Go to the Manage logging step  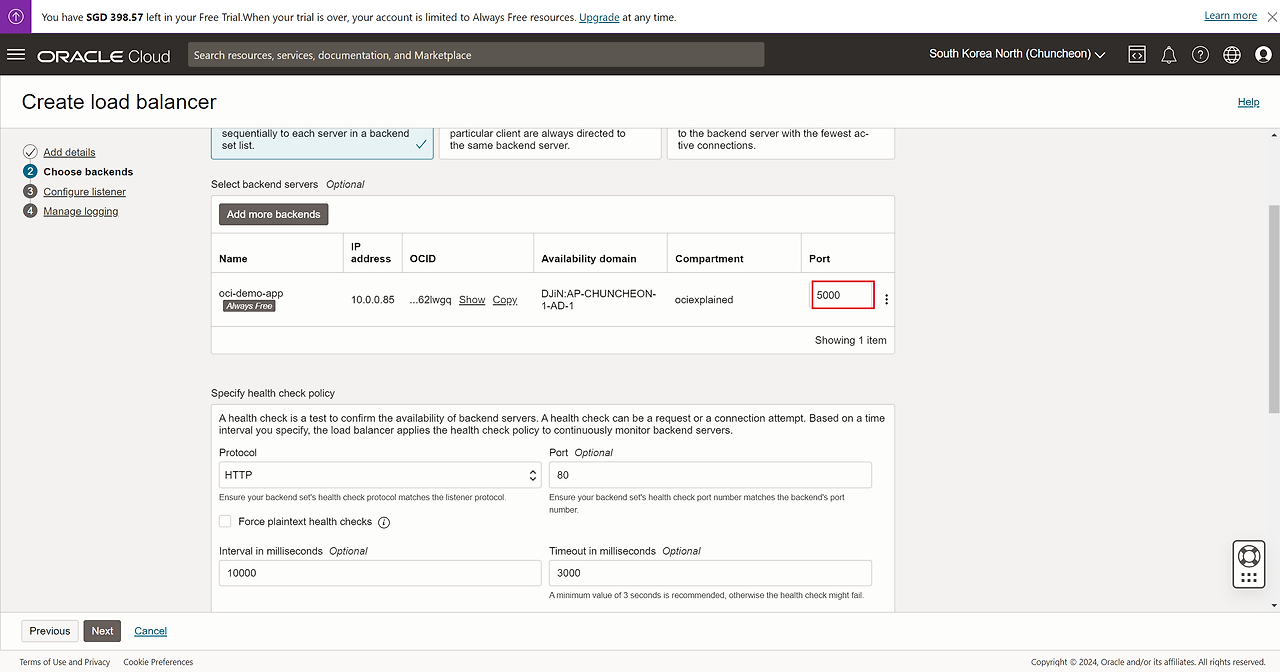[x=80, y=211]
